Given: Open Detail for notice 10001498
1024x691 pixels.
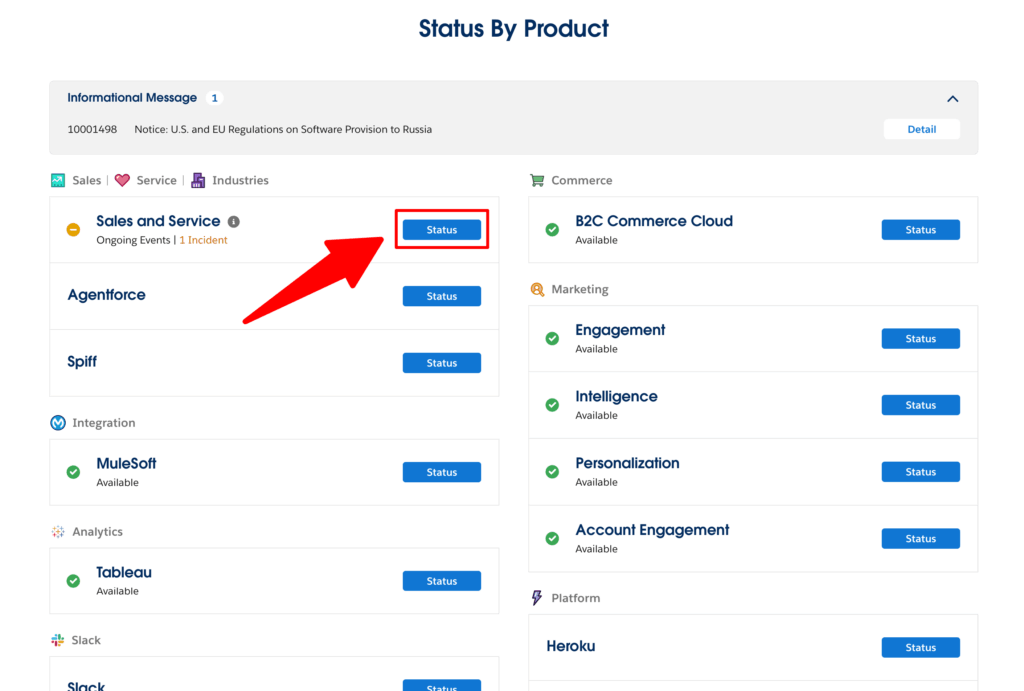Looking at the screenshot, I should (921, 129).
